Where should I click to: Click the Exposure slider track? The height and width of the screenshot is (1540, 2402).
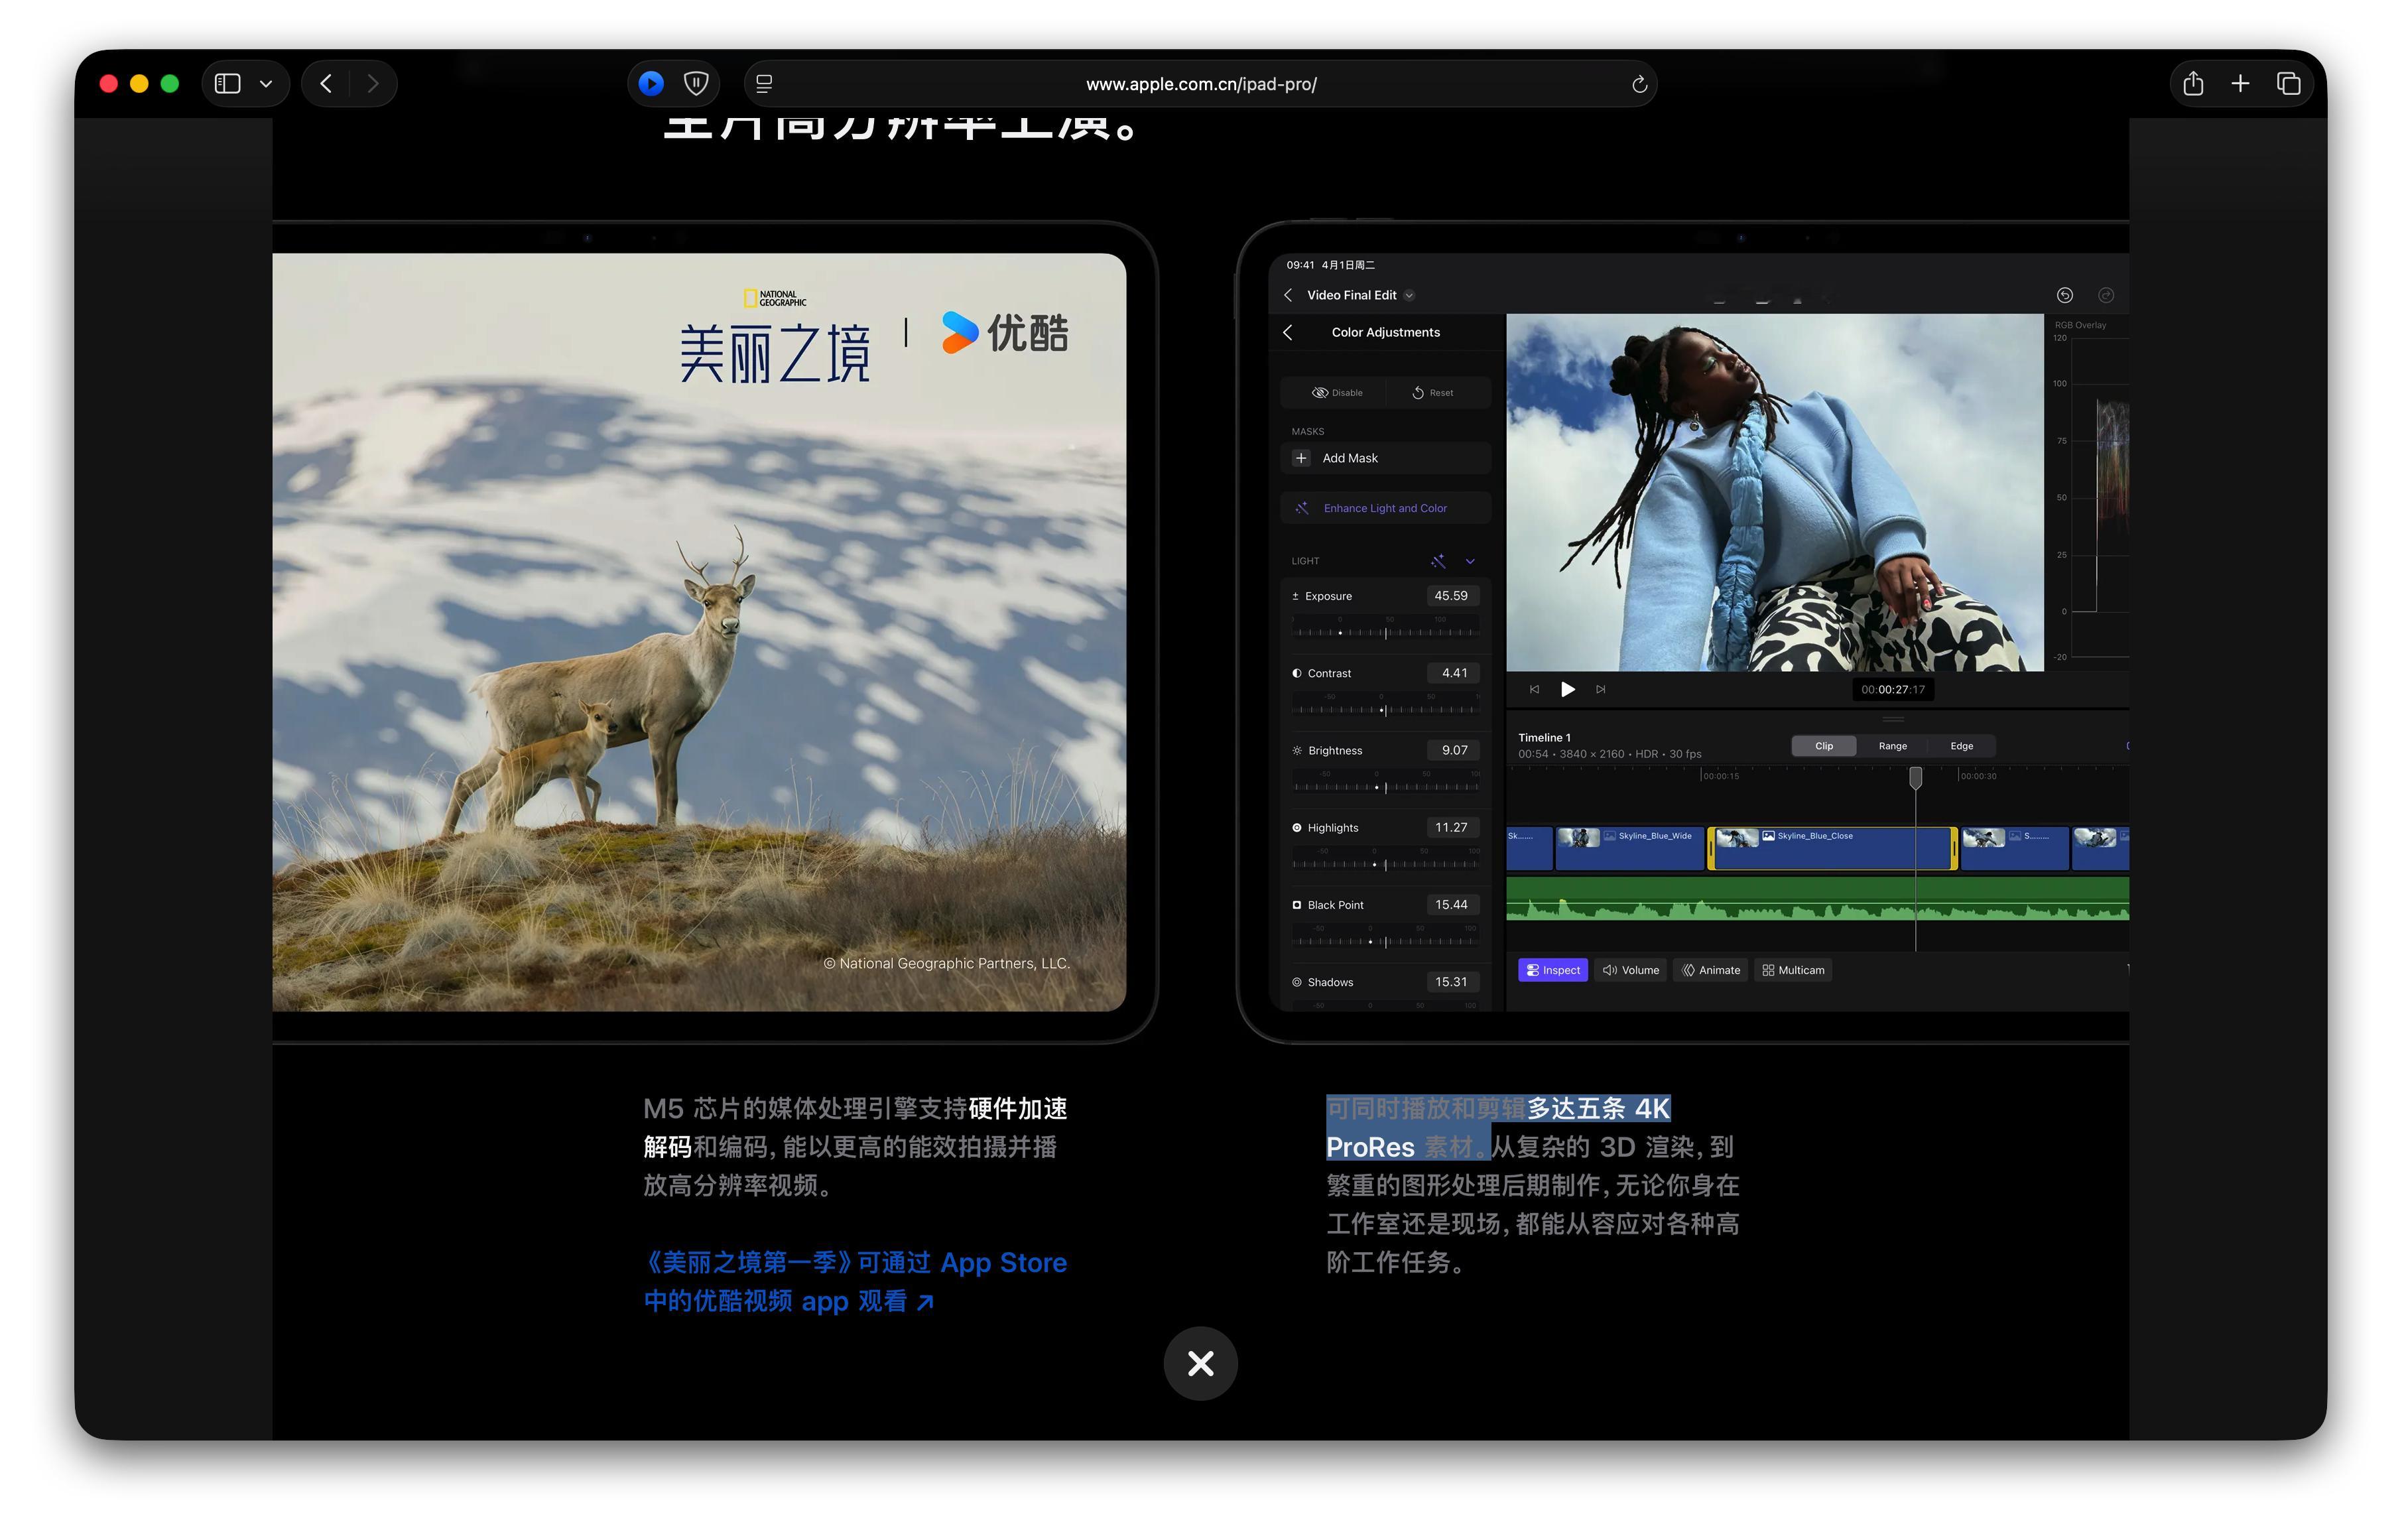point(1385,633)
